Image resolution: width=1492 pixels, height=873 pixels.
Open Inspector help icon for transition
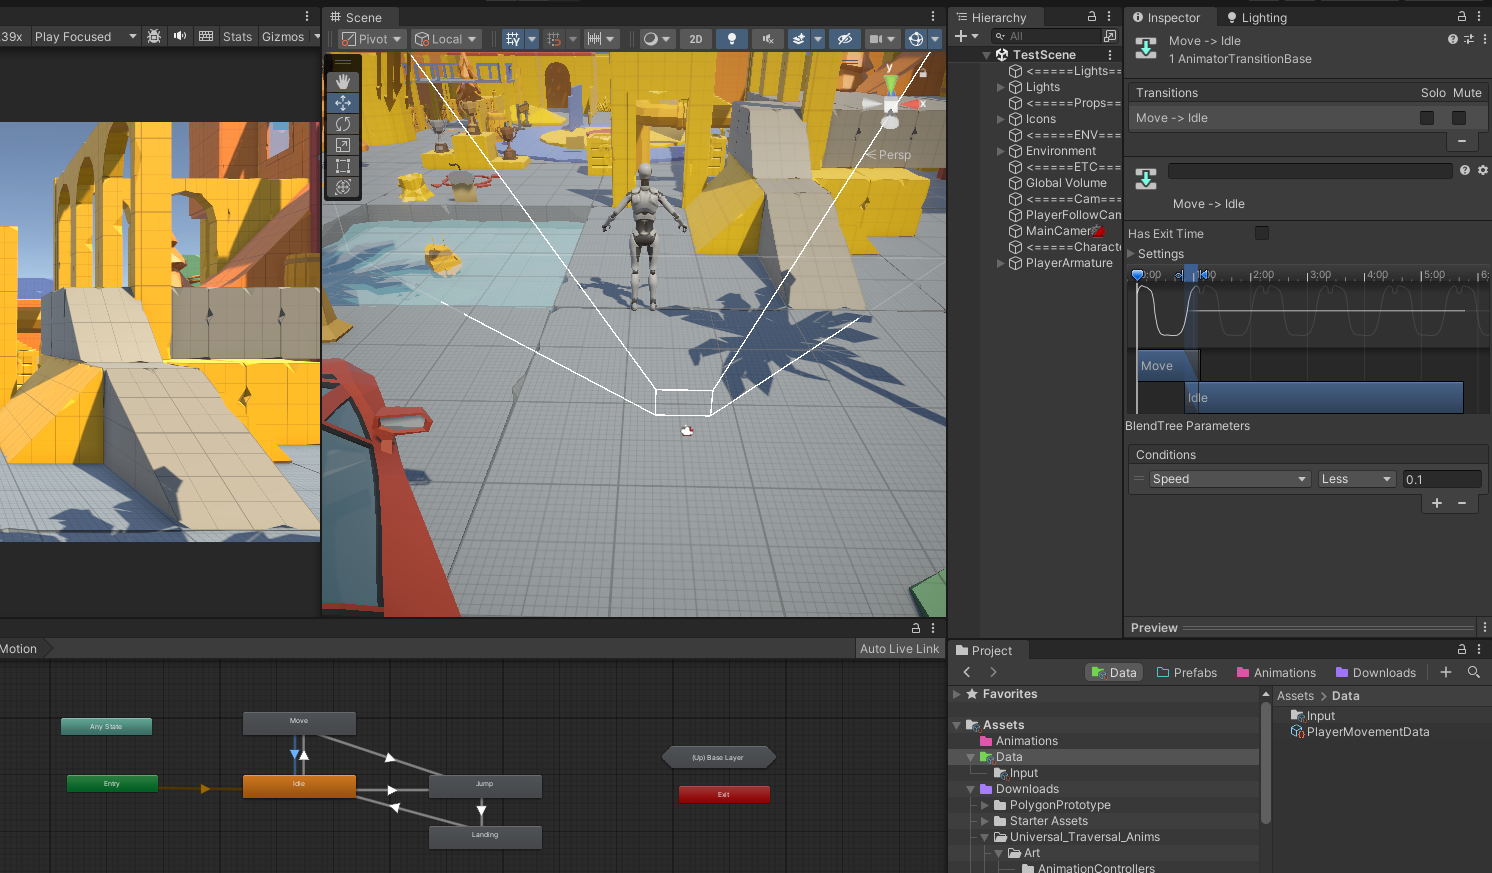tap(1453, 39)
